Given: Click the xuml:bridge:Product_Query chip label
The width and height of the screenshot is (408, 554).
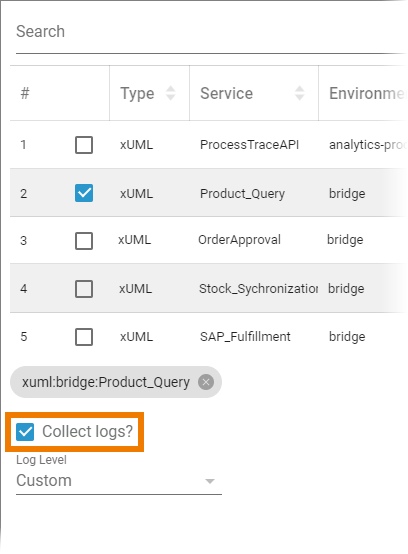Looking at the screenshot, I should coord(106,383).
